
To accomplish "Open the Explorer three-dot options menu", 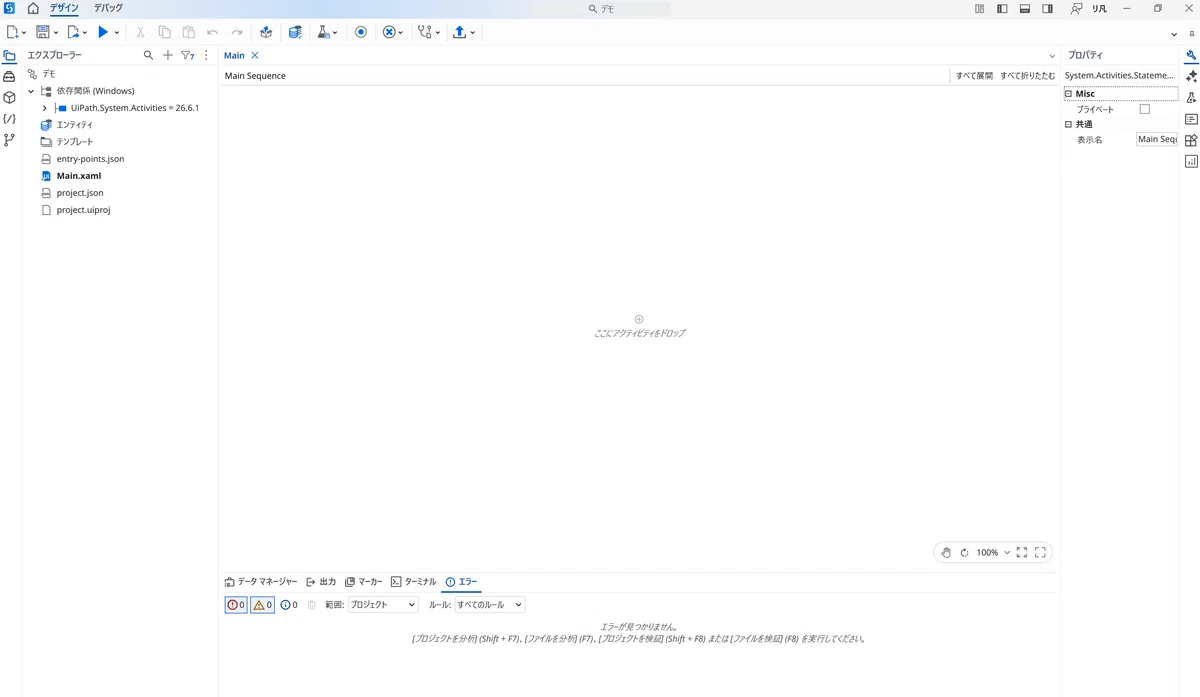I will [206, 55].
